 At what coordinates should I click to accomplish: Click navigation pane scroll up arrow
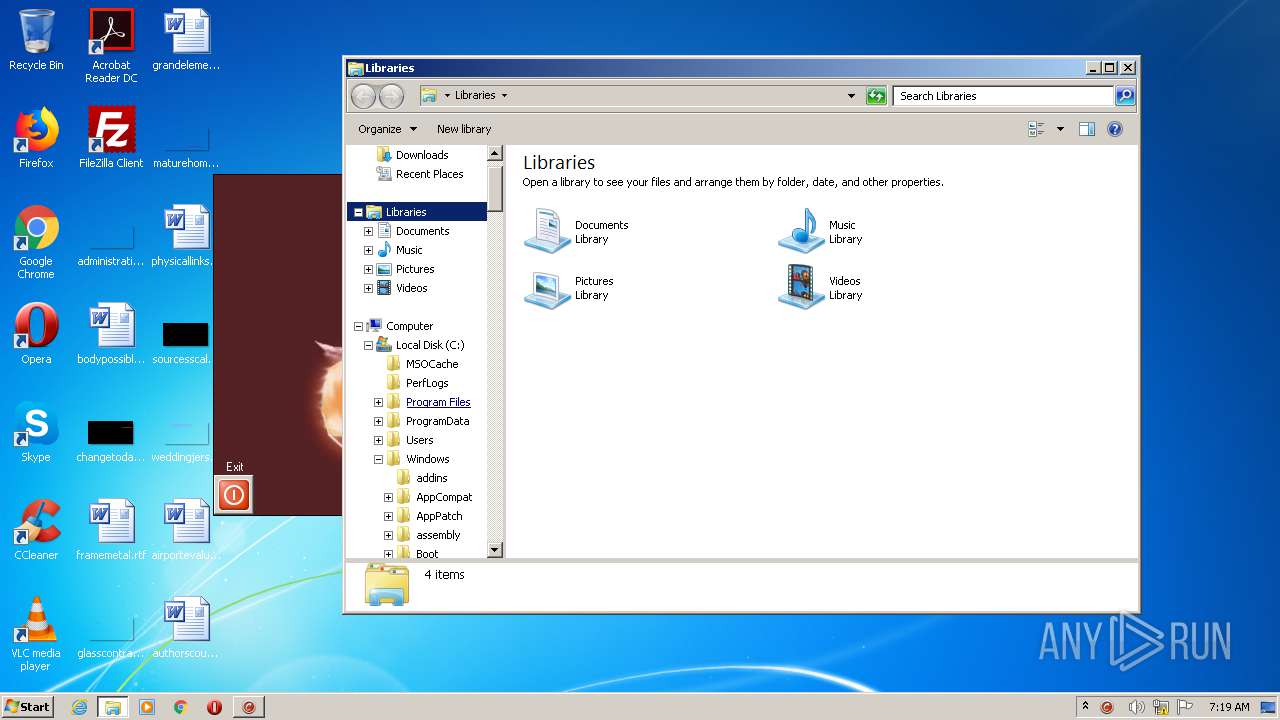tap(494, 154)
